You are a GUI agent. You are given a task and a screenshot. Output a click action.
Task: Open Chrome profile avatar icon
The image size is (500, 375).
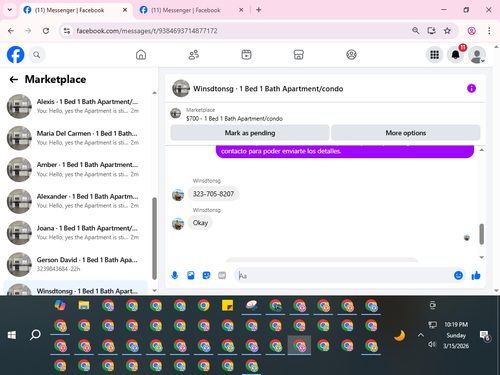(471, 31)
